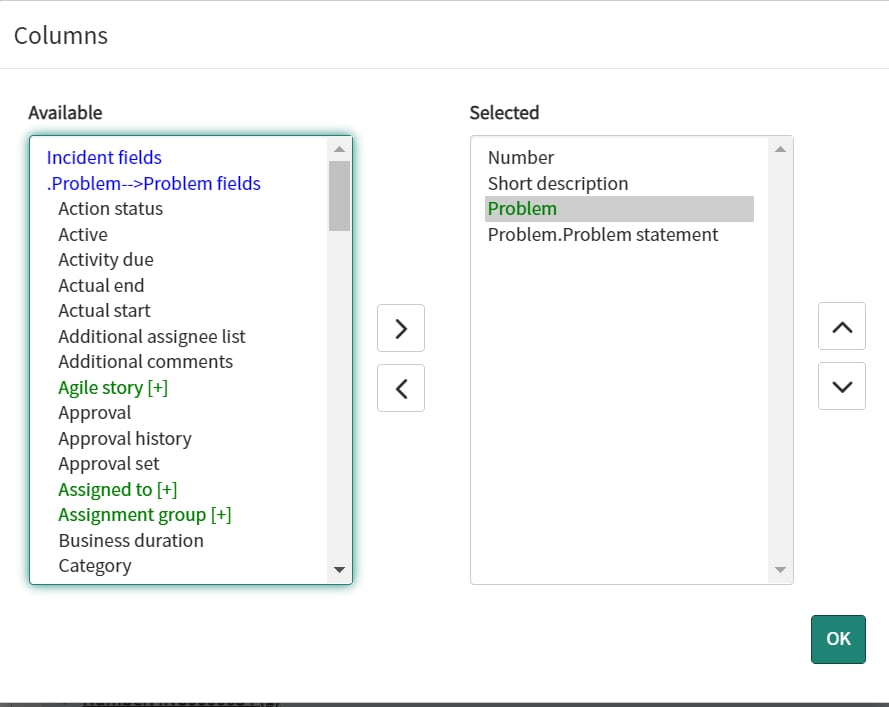Move Problem down with the down chevron
Screen dimensions: 889x707
pos(841,386)
